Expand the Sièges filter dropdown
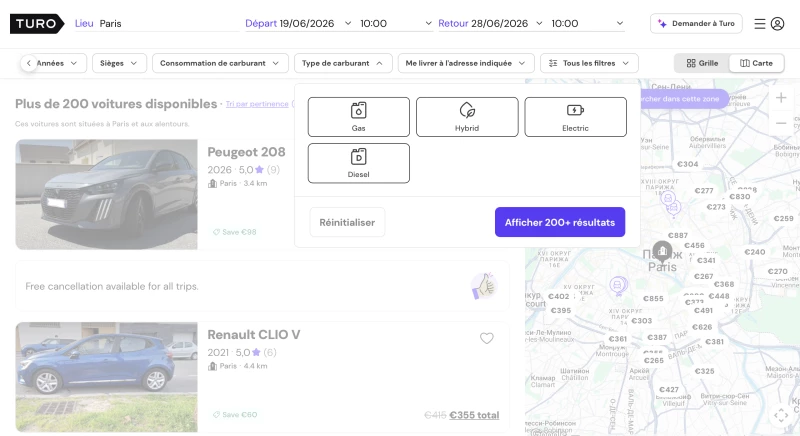 119,63
